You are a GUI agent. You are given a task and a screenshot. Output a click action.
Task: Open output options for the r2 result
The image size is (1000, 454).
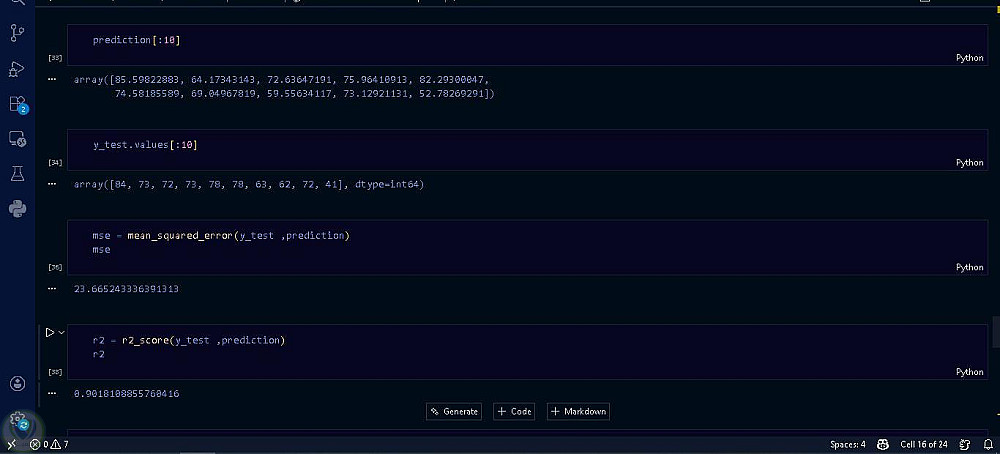coord(52,393)
